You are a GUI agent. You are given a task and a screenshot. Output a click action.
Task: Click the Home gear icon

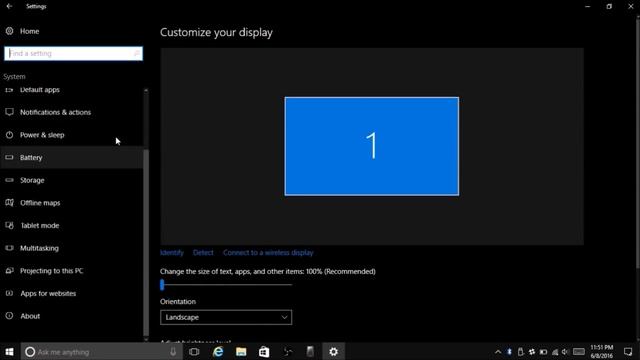pos(9,31)
